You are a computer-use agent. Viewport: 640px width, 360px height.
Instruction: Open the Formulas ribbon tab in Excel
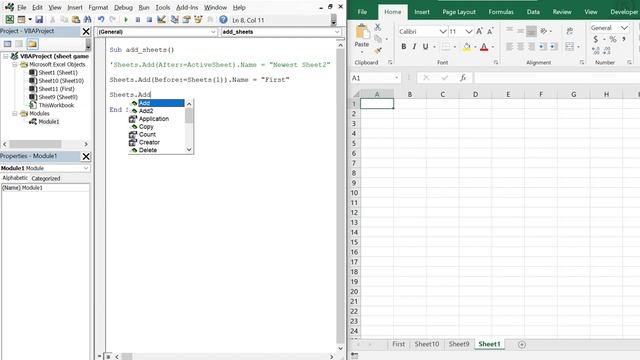coord(501,12)
